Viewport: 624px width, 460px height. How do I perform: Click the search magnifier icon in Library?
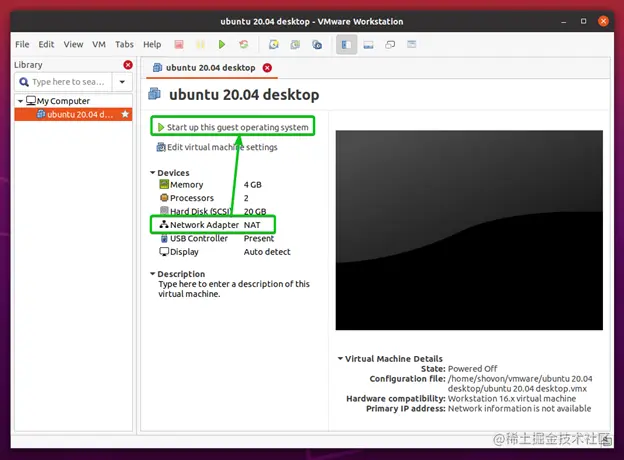coord(24,82)
